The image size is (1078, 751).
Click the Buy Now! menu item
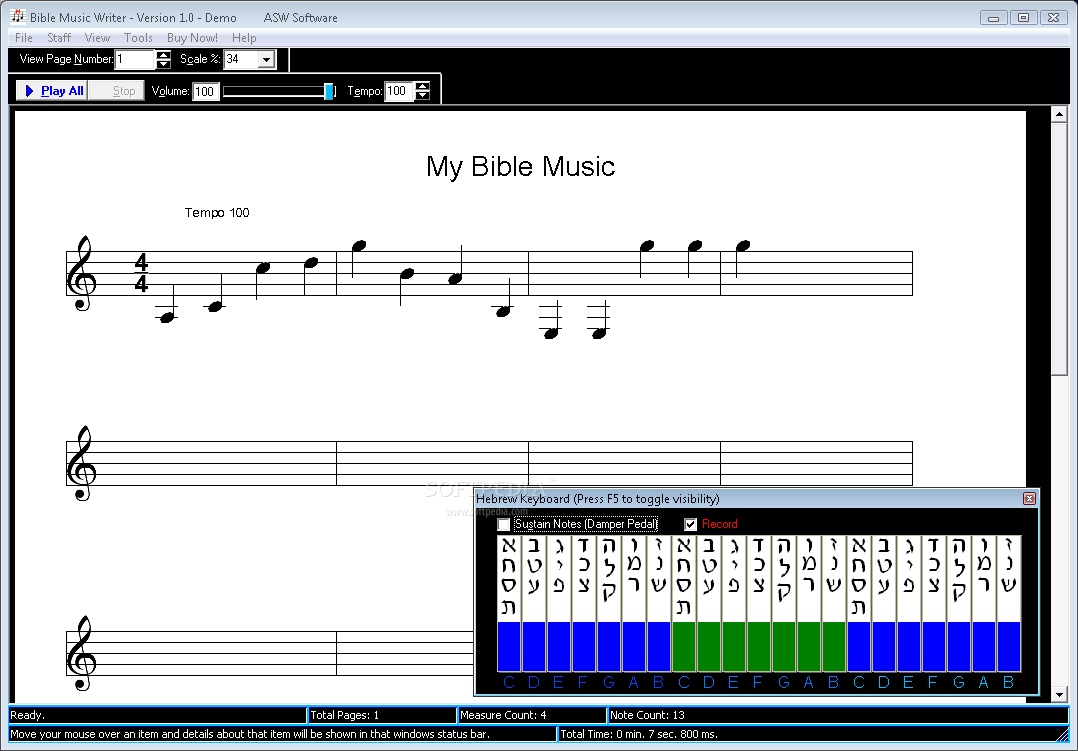point(192,38)
